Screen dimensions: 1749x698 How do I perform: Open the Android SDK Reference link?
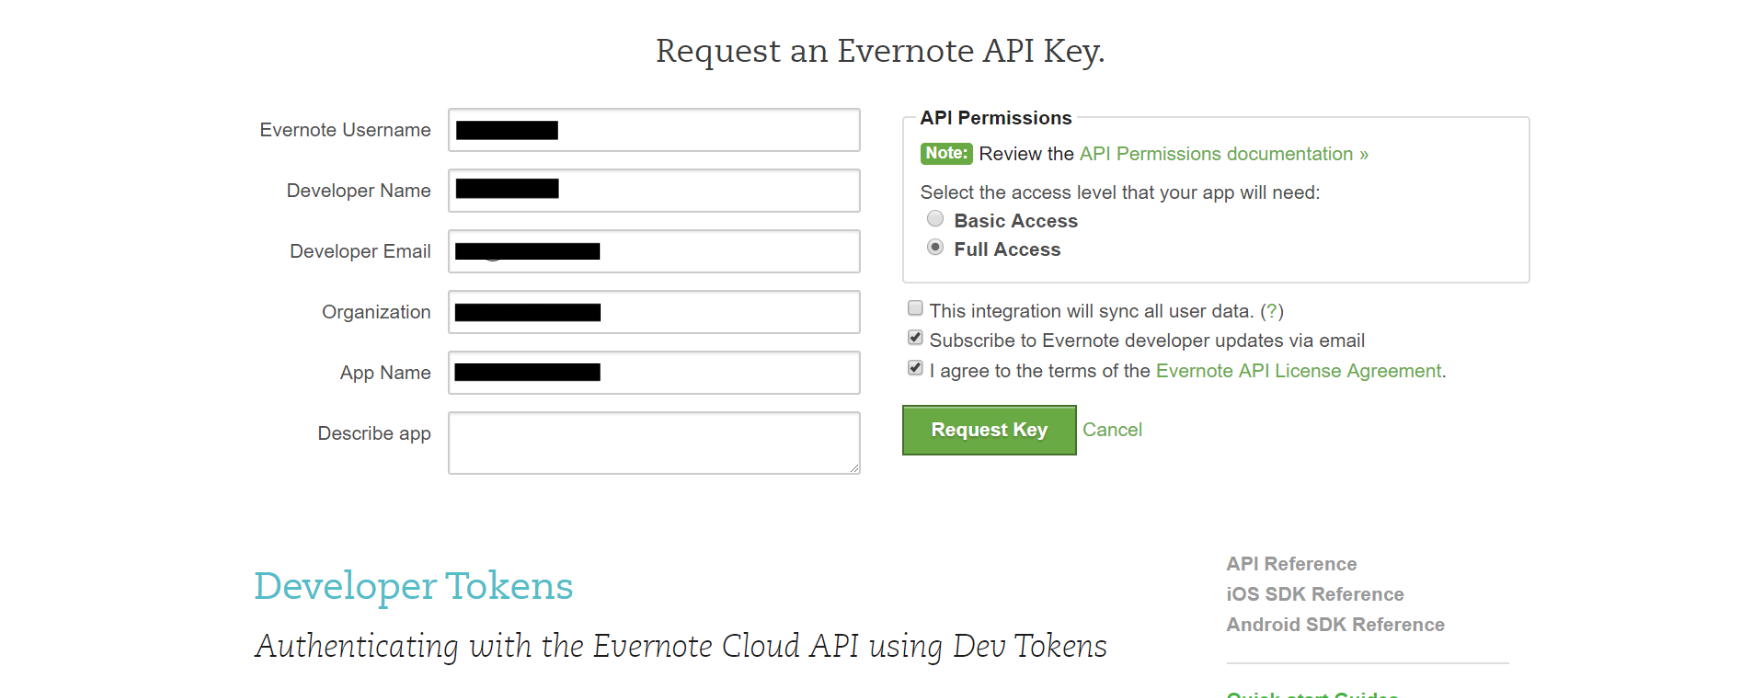pyautogui.click(x=1335, y=625)
